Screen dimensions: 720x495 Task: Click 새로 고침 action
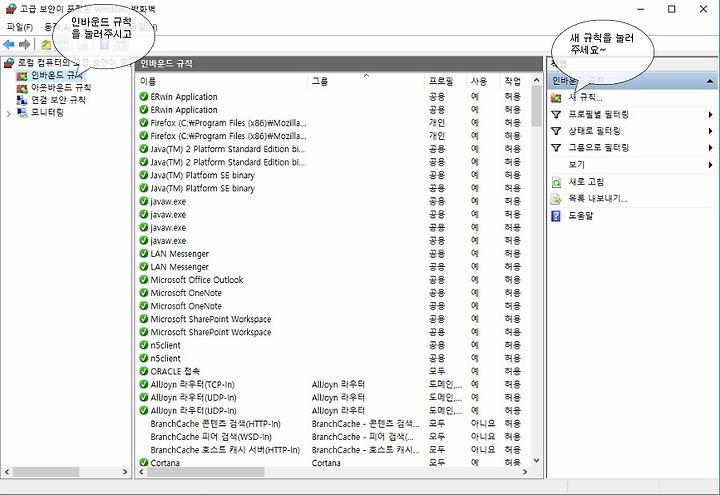586,182
